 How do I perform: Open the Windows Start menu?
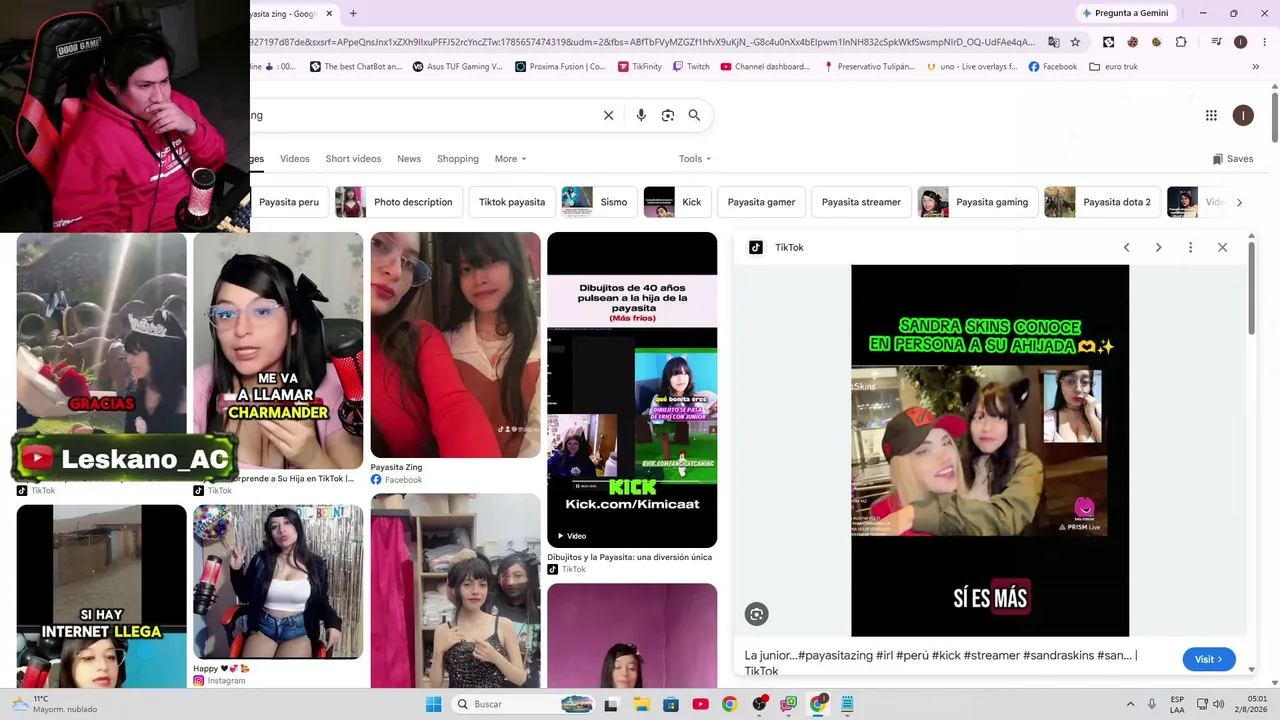tap(433, 704)
